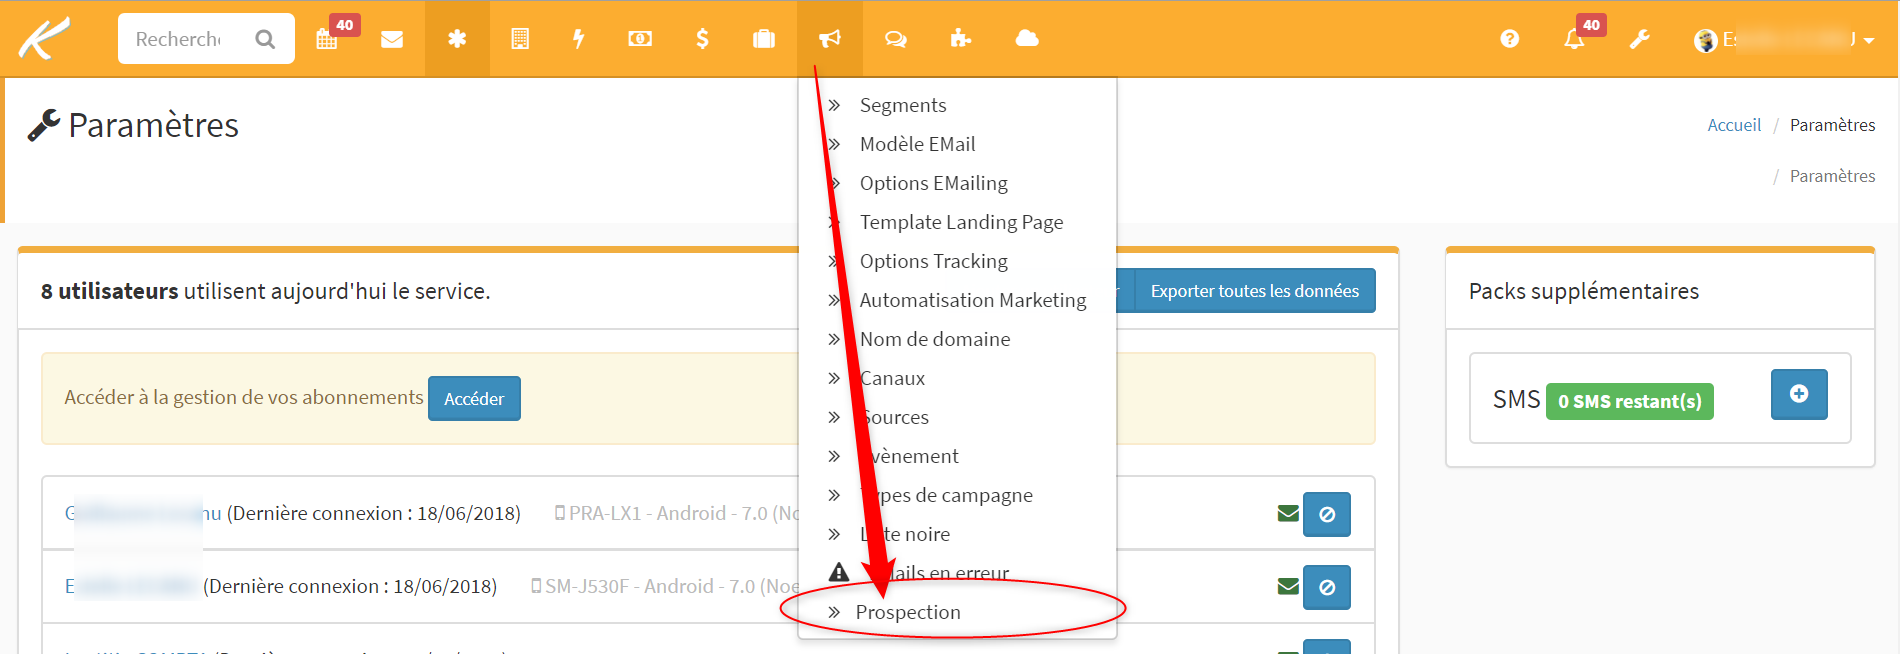
Task: Click the Accéder button
Action: (x=474, y=398)
